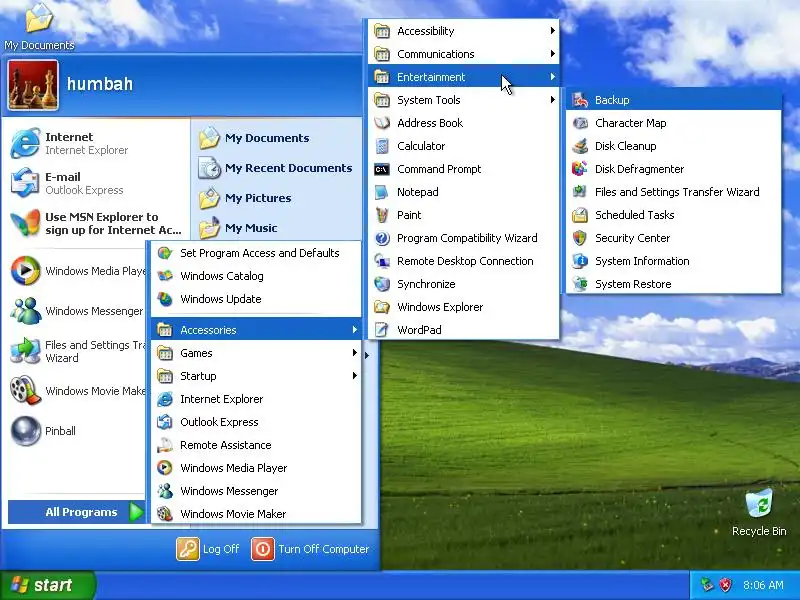Open Scheduled Tasks icon
Image resolution: width=800 pixels, height=600 pixels.
pos(580,215)
